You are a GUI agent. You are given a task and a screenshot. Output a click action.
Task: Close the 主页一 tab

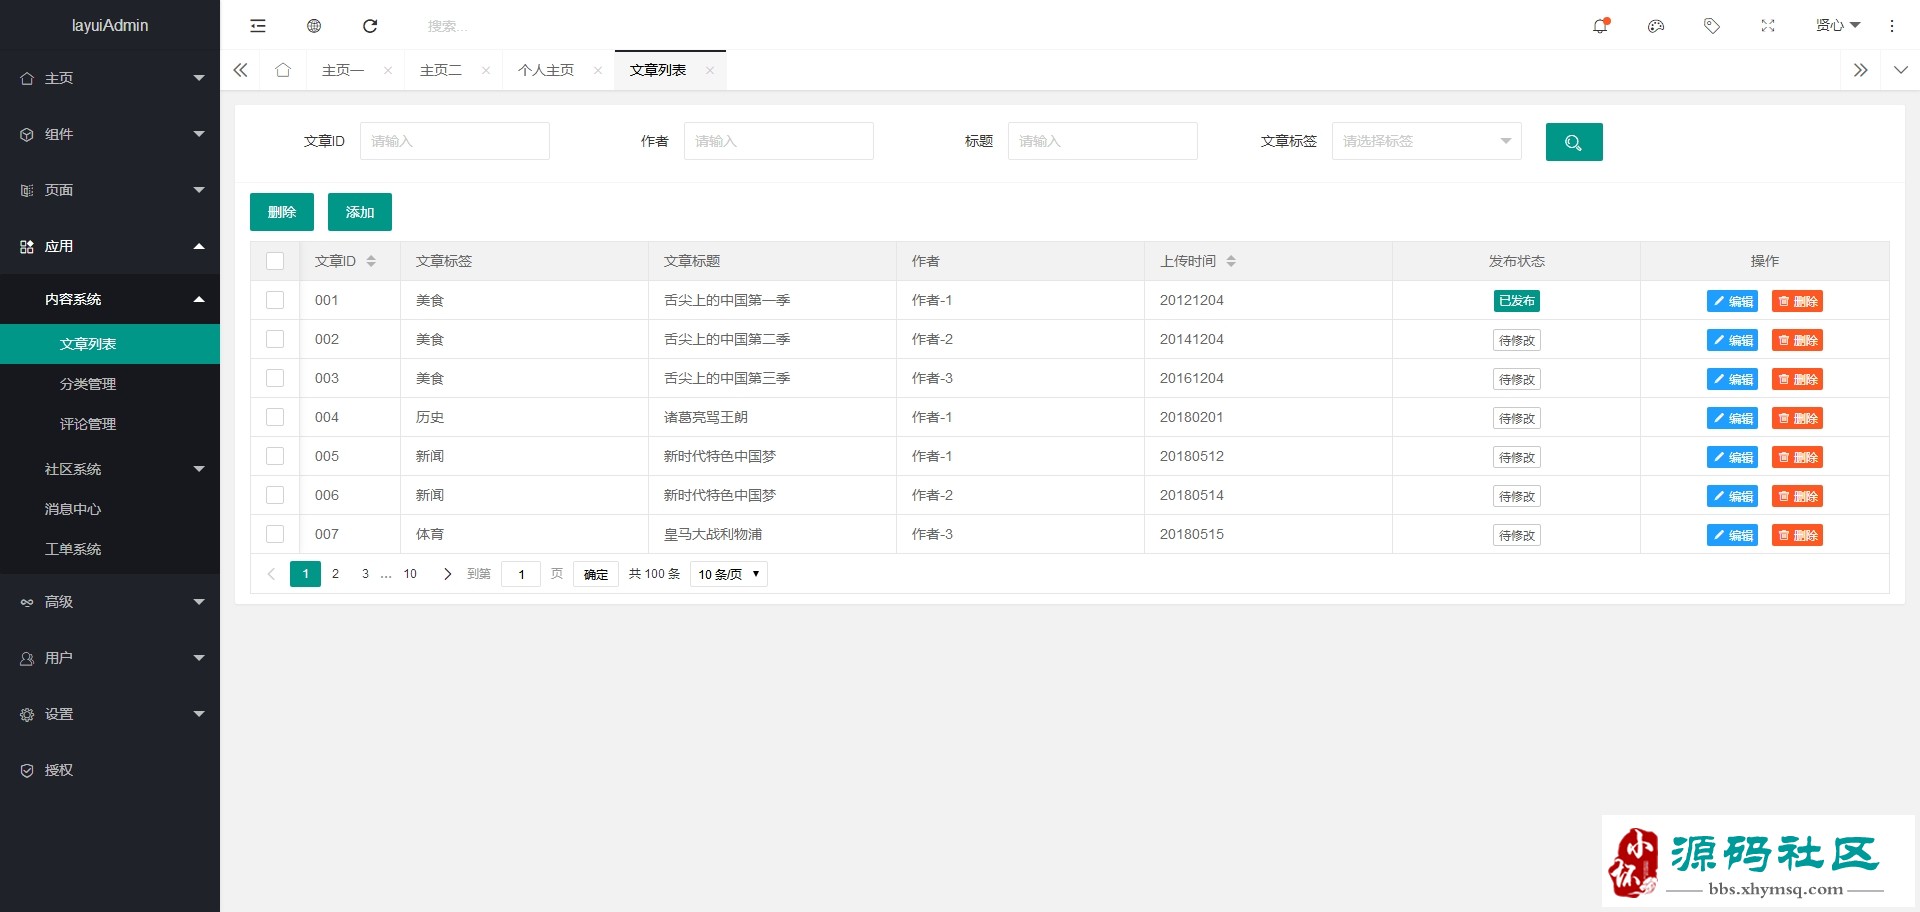click(388, 70)
